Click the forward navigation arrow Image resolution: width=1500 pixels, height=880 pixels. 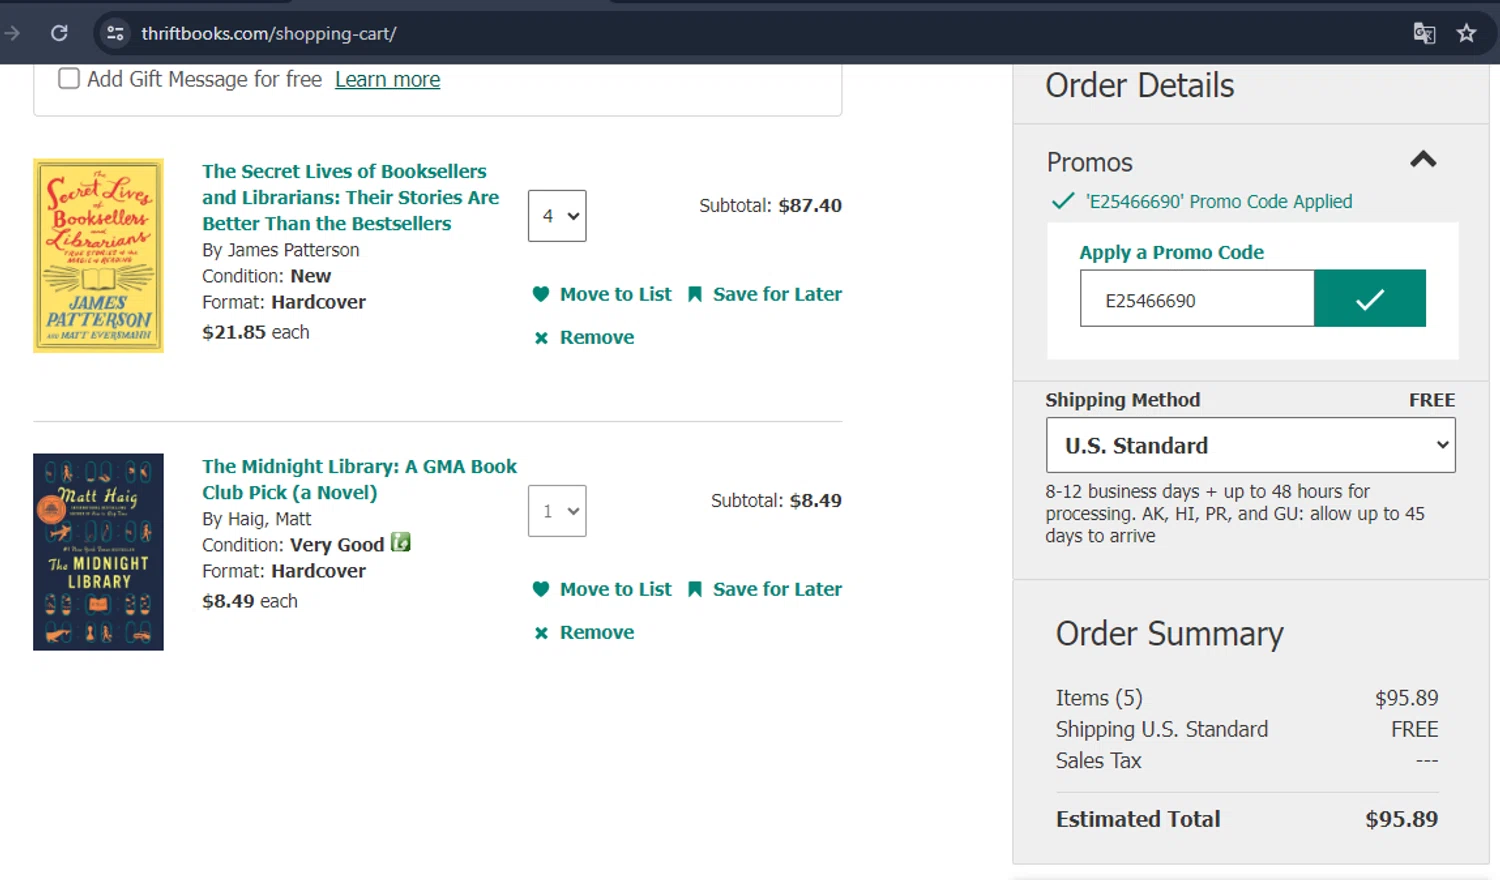click(x=12, y=33)
